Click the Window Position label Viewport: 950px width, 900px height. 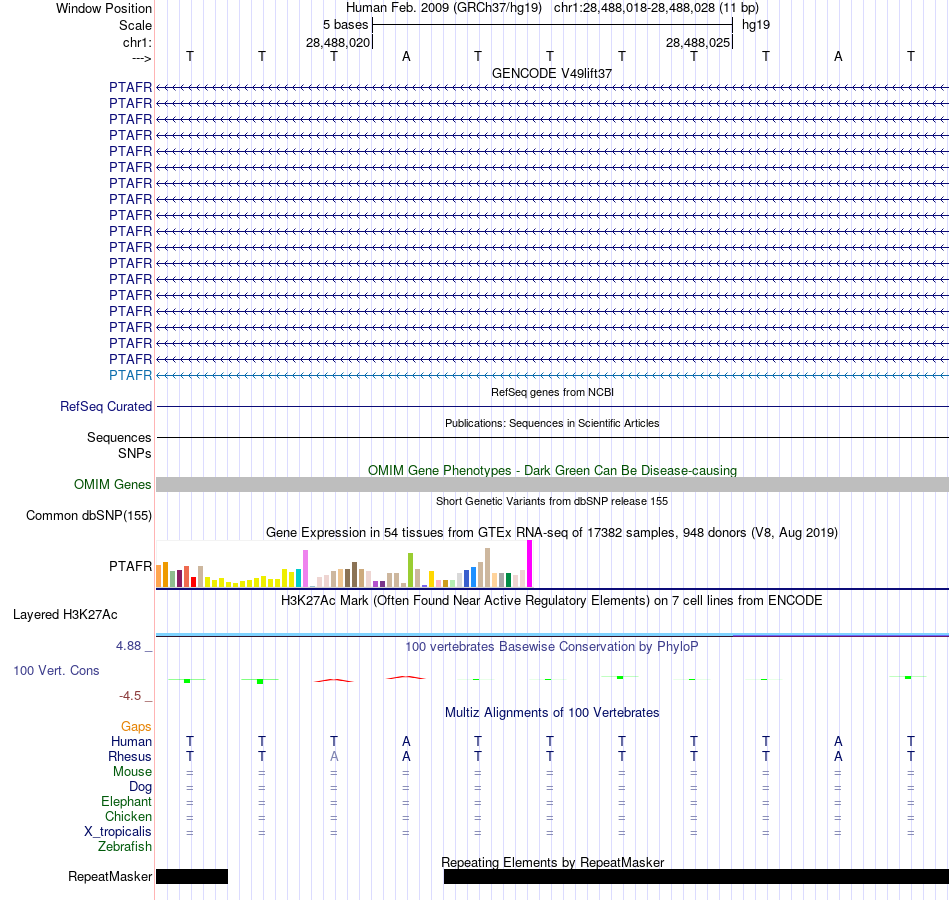click(104, 8)
